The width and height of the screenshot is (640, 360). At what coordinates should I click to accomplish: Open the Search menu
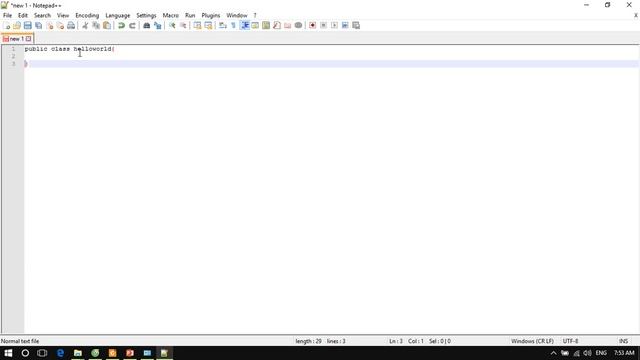point(42,15)
